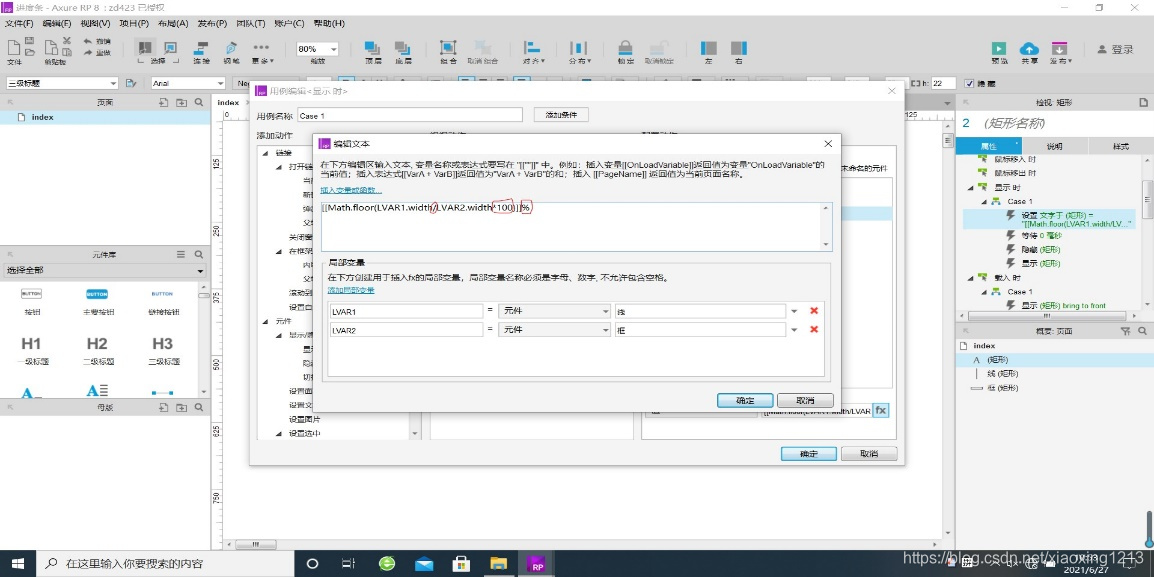Click the expression text editing area
Screen dimensions: 1154x577
[571, 227]
